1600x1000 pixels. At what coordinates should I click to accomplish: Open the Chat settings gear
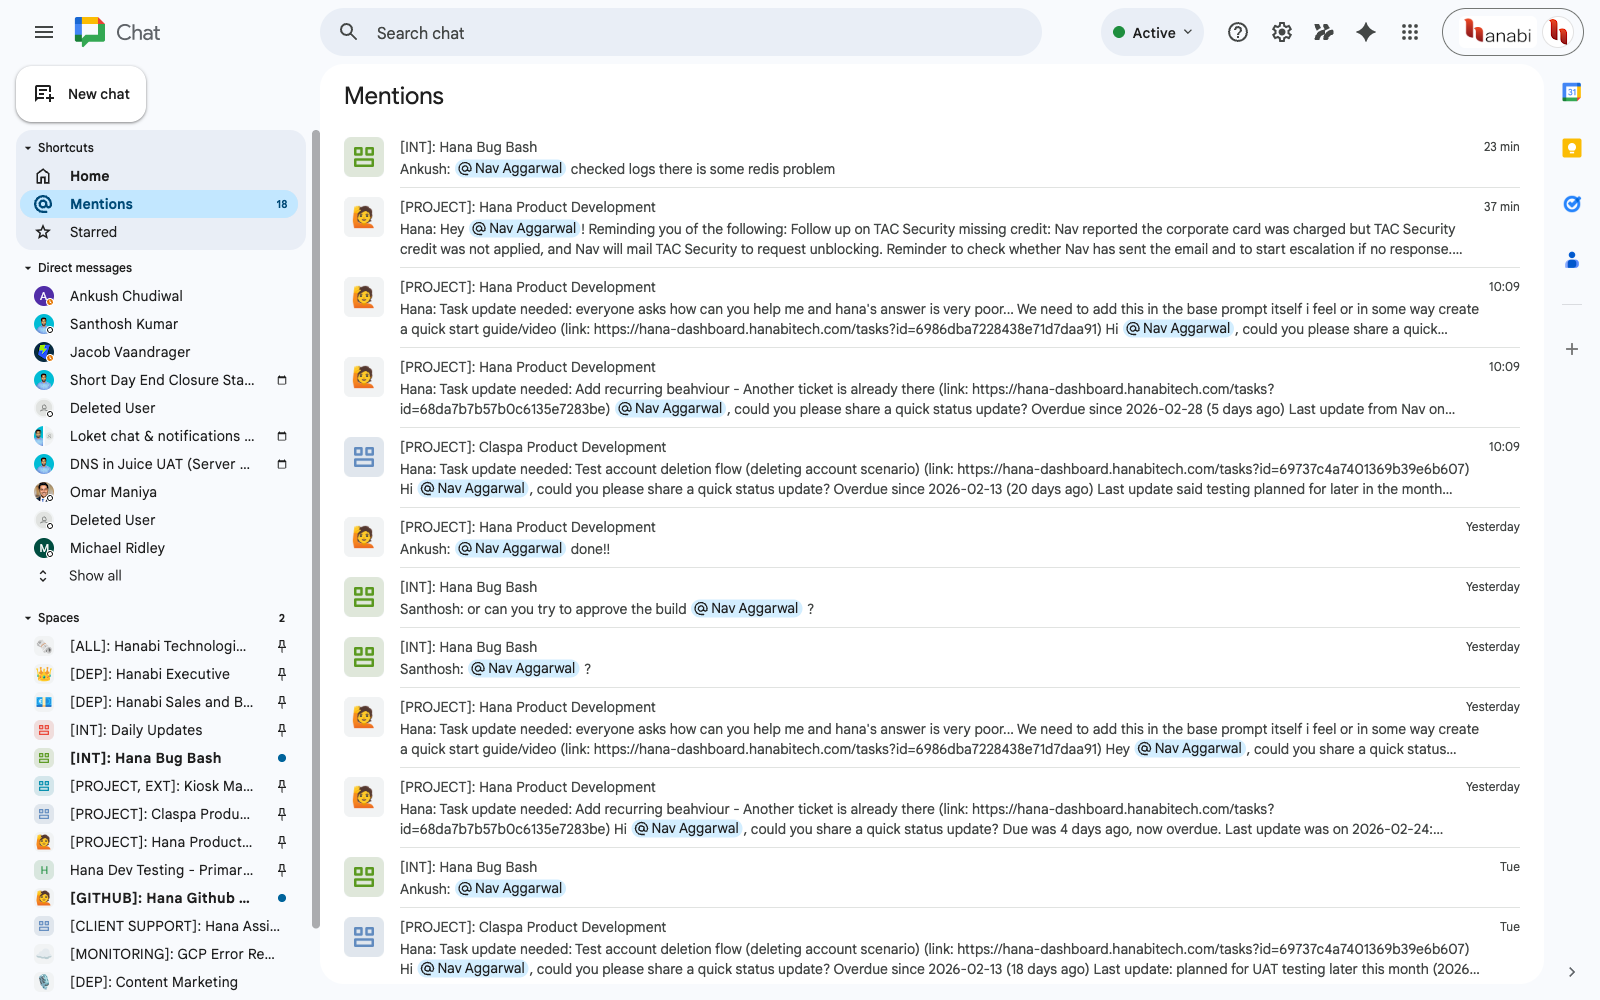1281,32
